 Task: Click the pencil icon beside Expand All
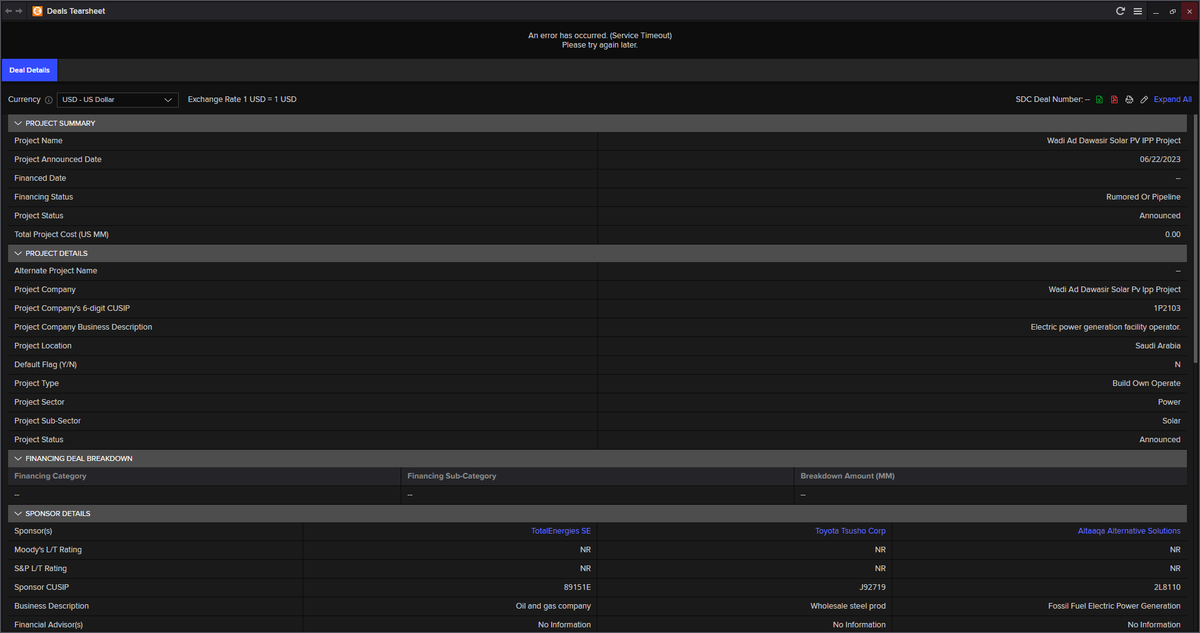(1144, 100)
